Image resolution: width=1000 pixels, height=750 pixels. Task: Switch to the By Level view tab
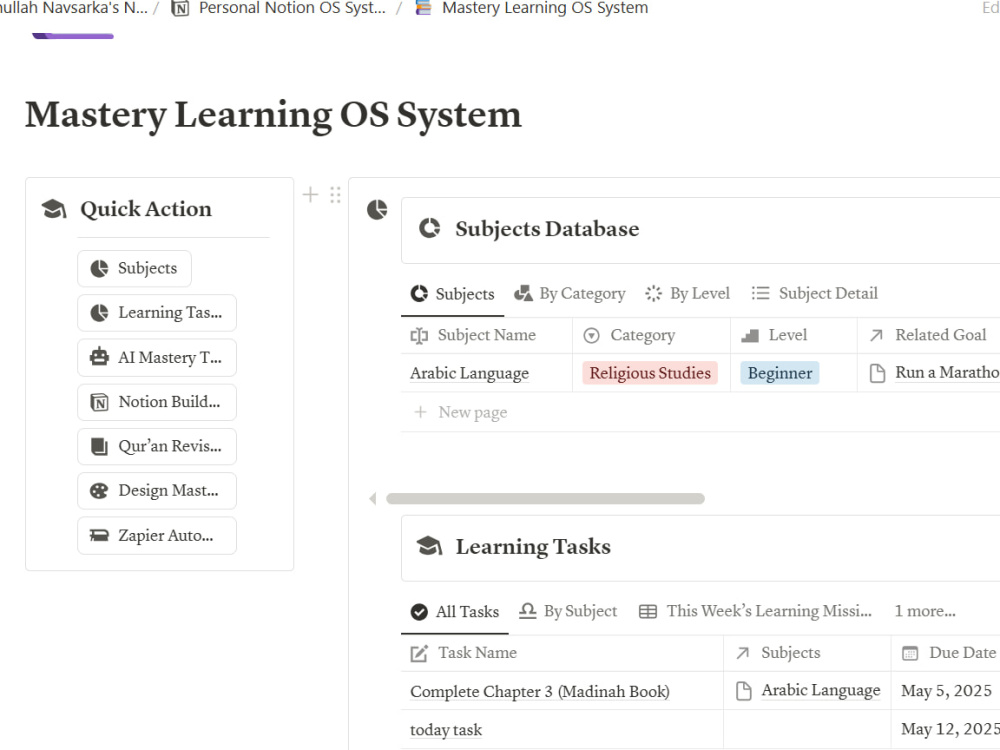(x=687, y=293)
